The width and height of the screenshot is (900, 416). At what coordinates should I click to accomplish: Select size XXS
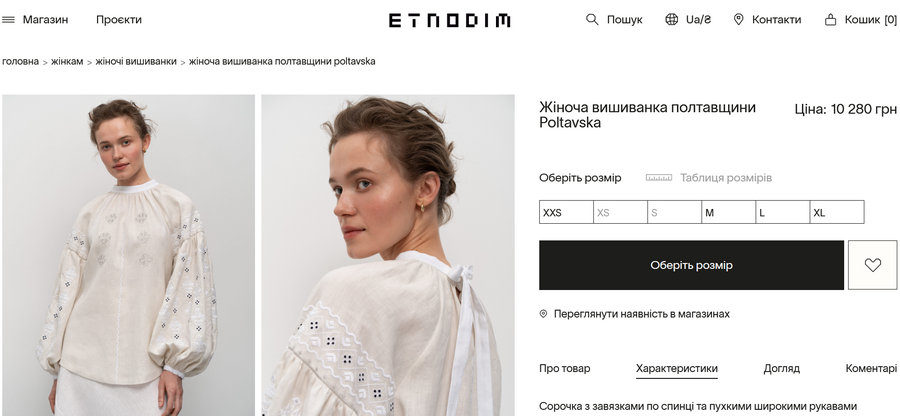566,212
